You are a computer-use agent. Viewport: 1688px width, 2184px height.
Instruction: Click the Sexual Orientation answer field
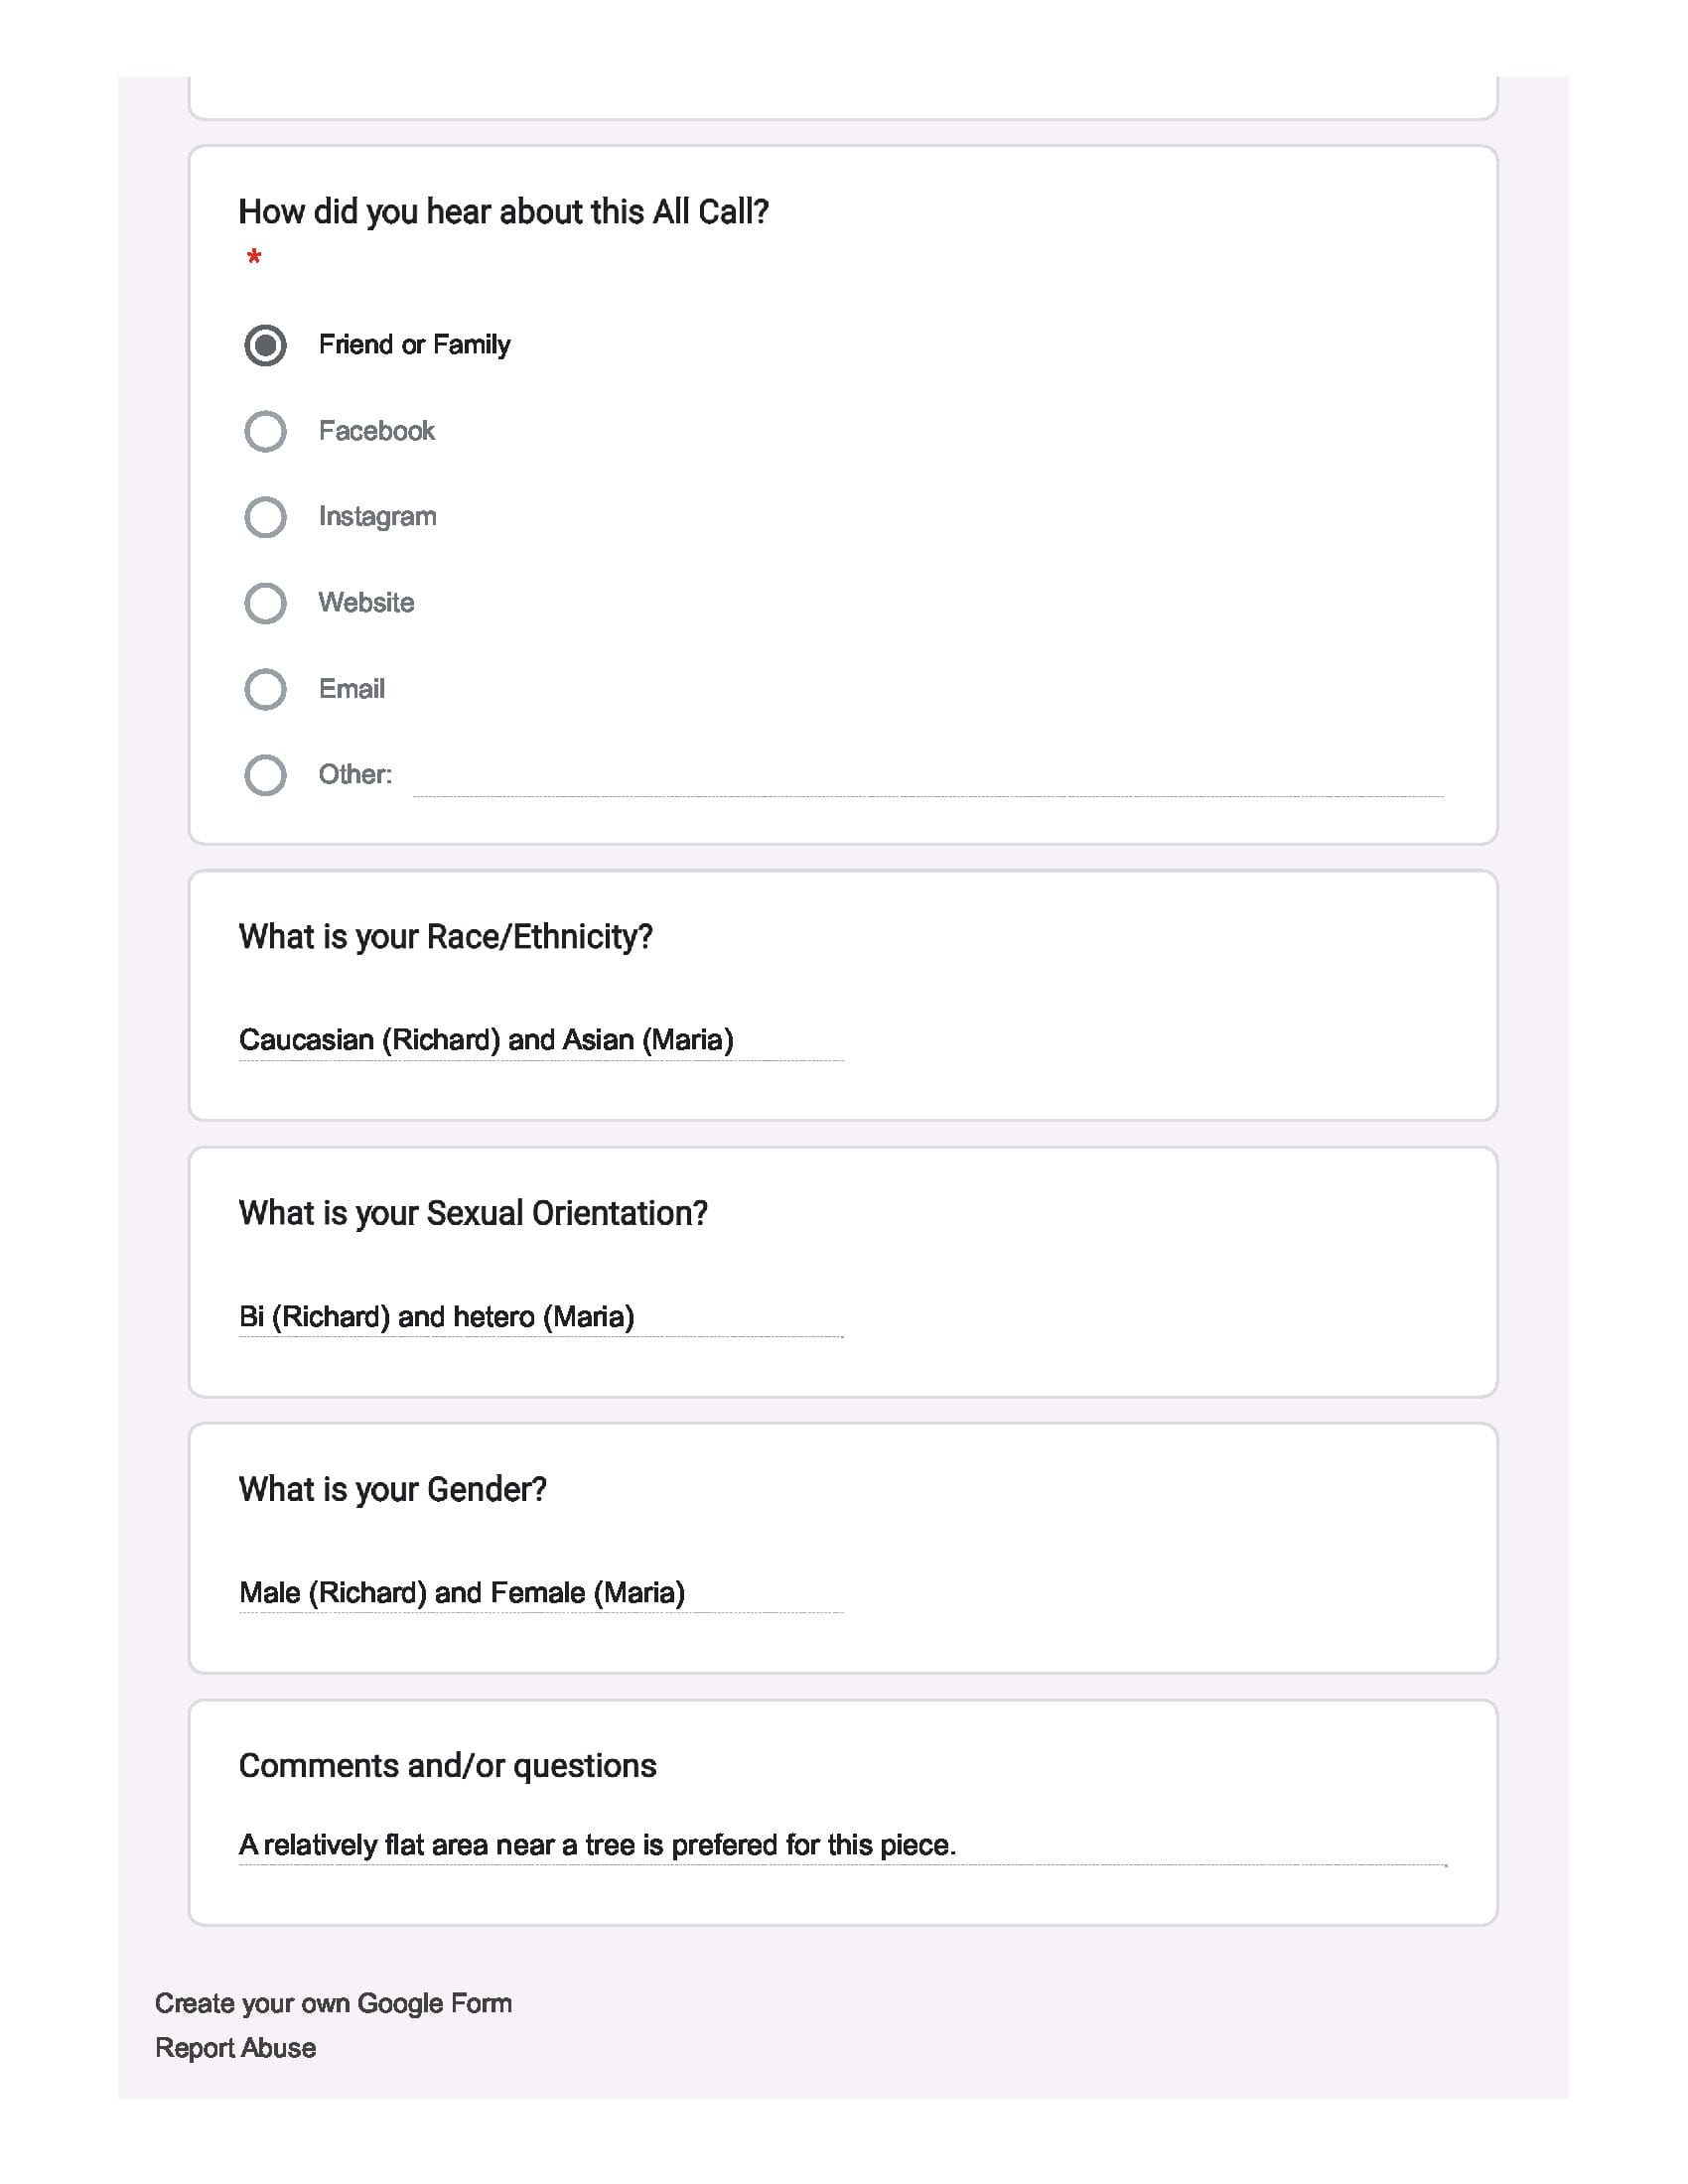click(541, 1316)
